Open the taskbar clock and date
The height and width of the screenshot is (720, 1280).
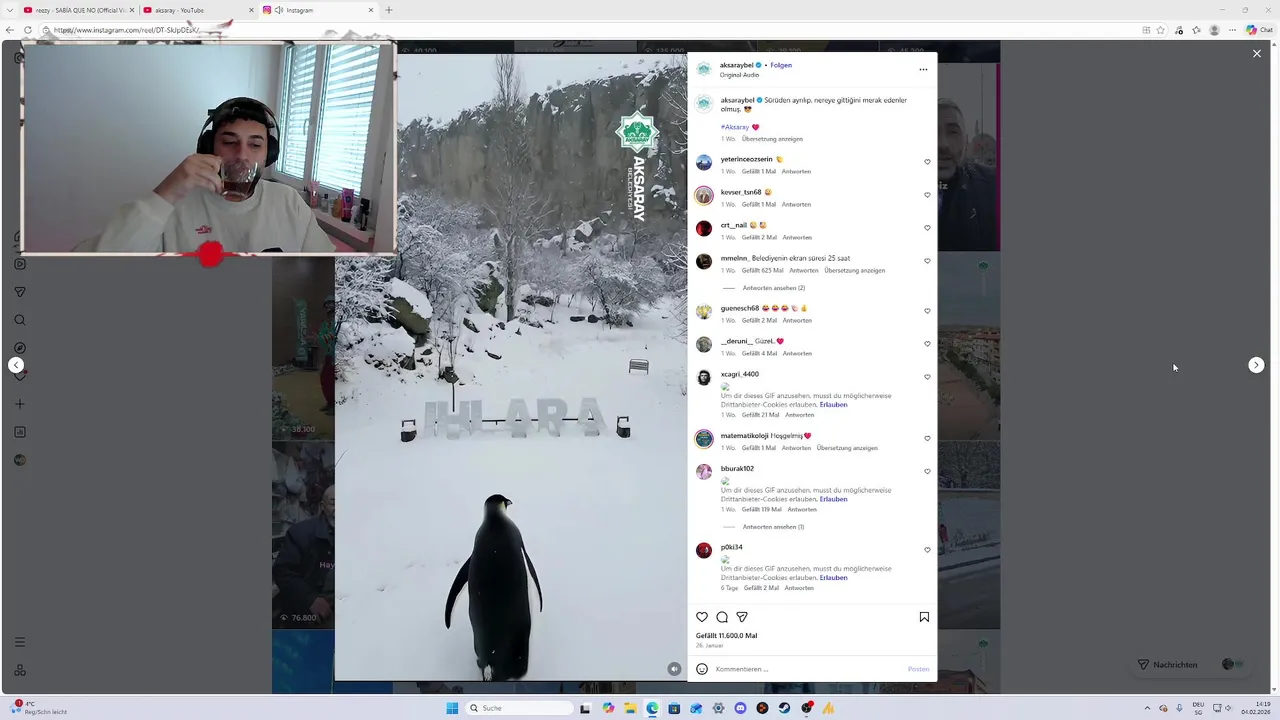[x=1256, y=708]
